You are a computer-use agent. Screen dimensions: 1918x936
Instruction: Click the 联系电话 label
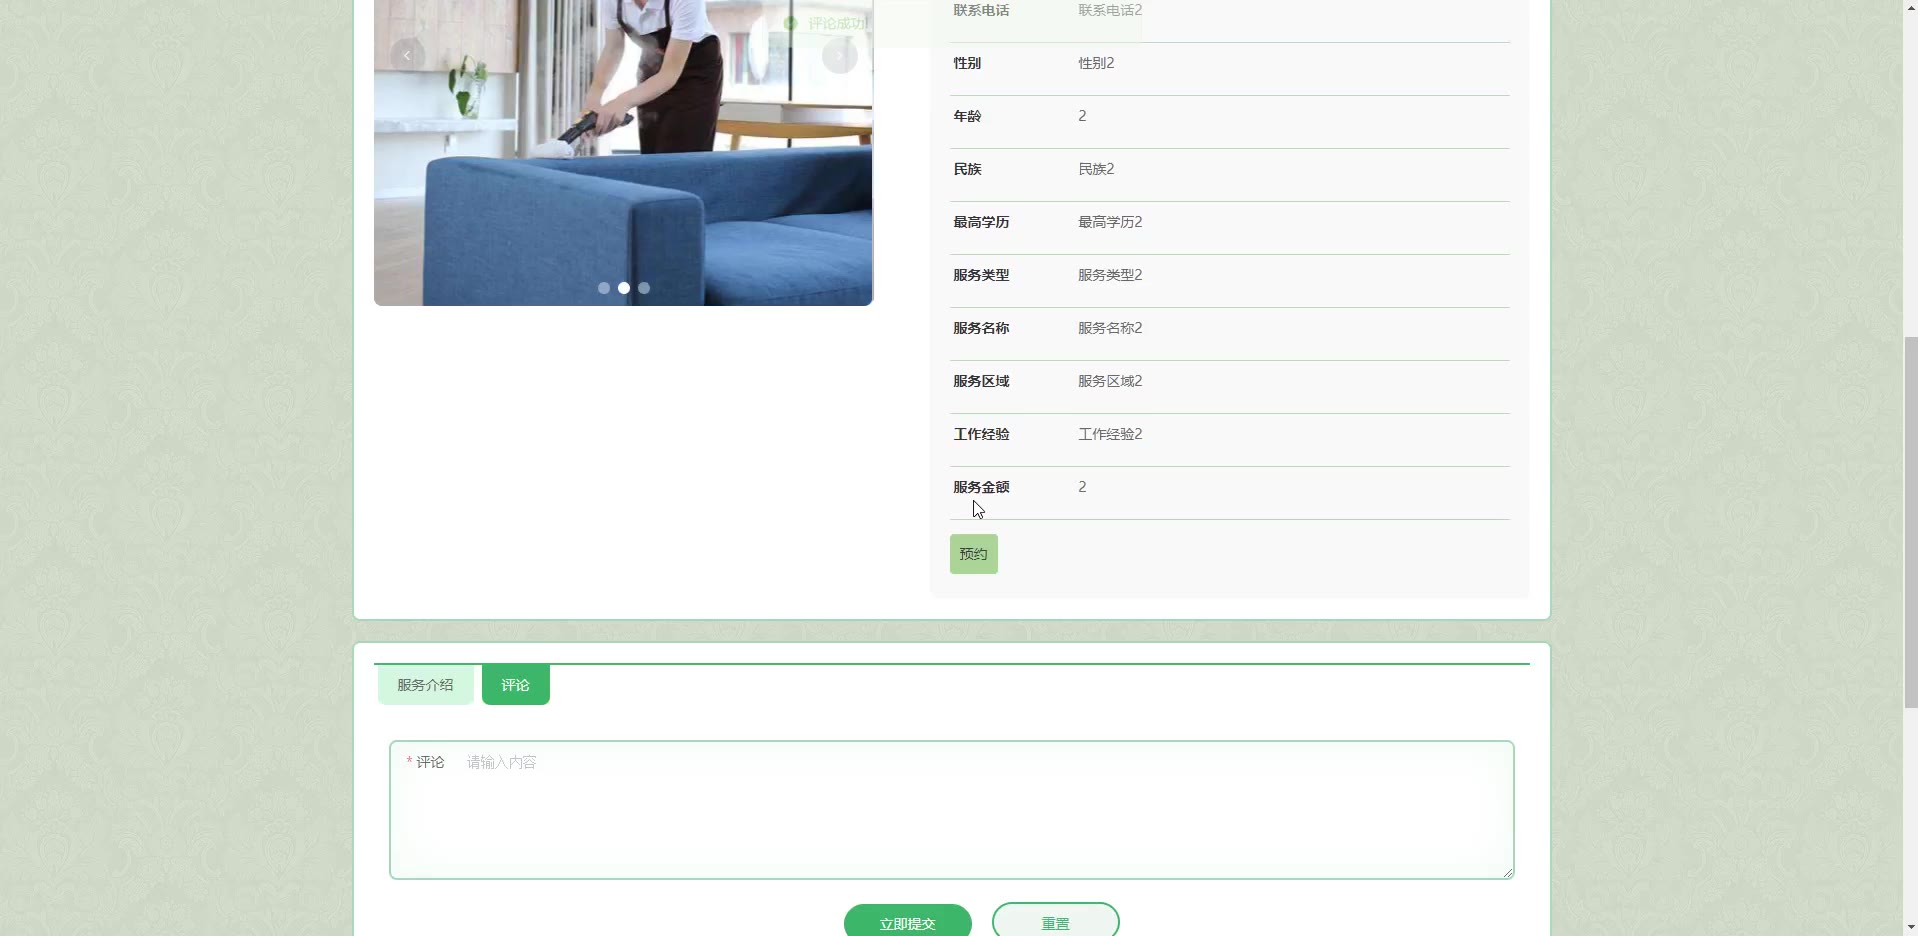[981, 10]
